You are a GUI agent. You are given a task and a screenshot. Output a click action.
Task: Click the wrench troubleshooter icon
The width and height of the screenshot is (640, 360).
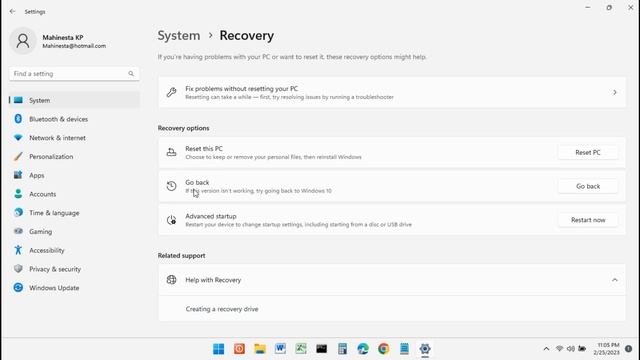tap(171, 92)
